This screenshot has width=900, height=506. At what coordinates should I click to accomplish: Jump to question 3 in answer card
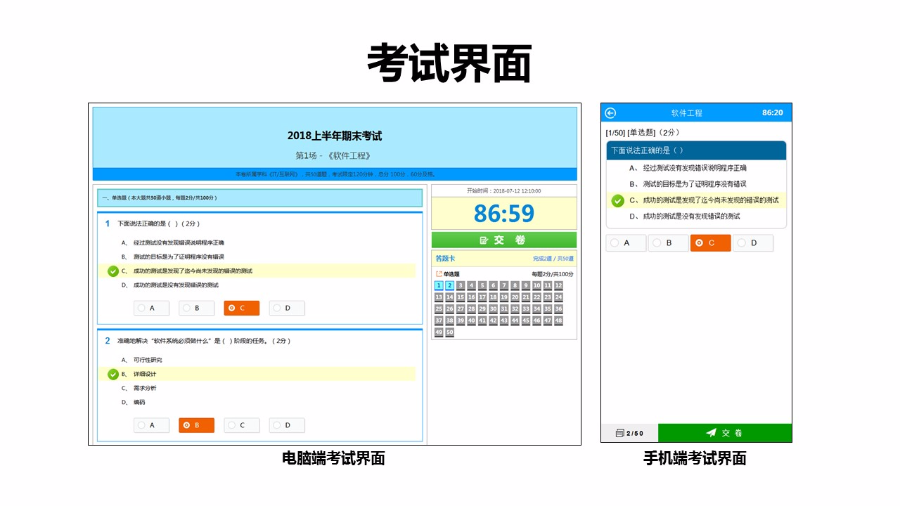click(461, 286)
